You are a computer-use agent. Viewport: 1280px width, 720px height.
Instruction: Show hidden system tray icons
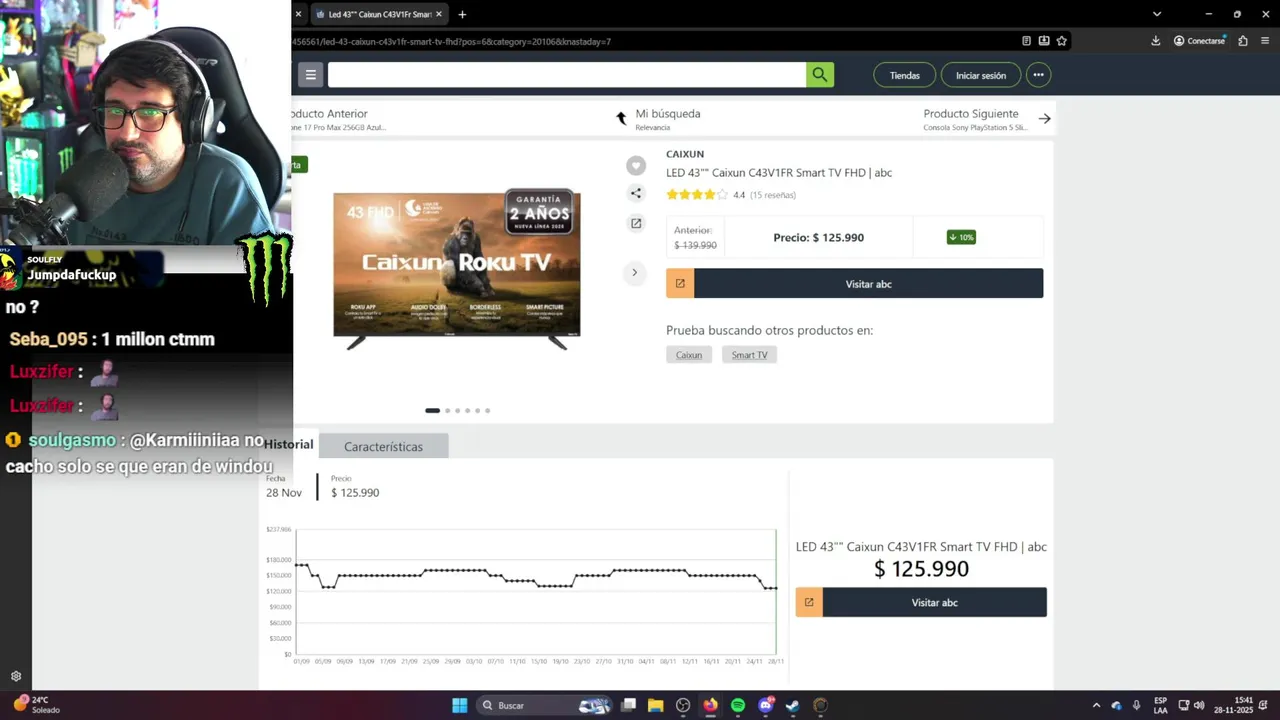pyautogui.click(x=1096, y=705)
